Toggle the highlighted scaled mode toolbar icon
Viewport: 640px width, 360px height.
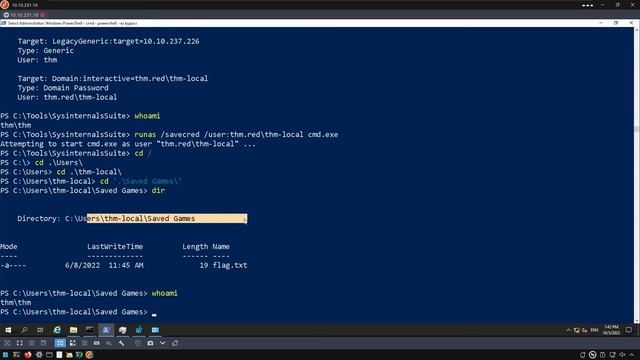(60, 343)
